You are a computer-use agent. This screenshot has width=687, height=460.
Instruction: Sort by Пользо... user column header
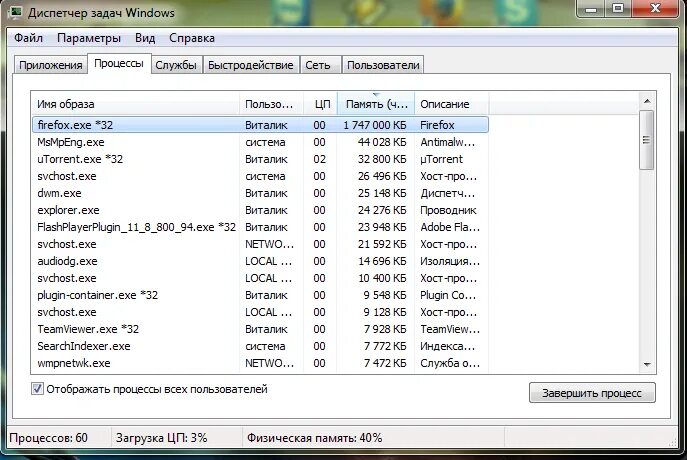[271, 104]
